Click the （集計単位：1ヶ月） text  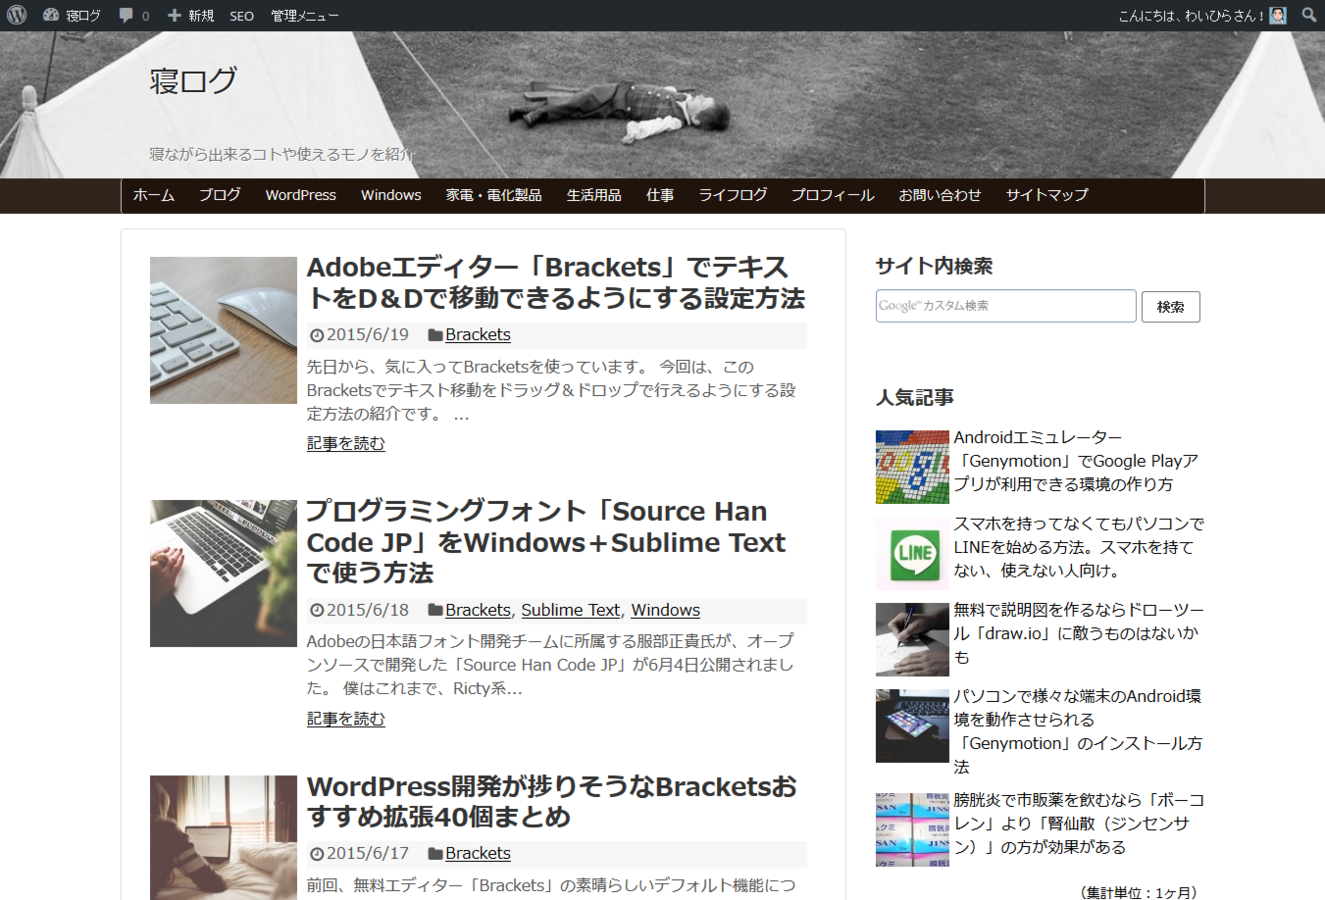pos(1138,892)
